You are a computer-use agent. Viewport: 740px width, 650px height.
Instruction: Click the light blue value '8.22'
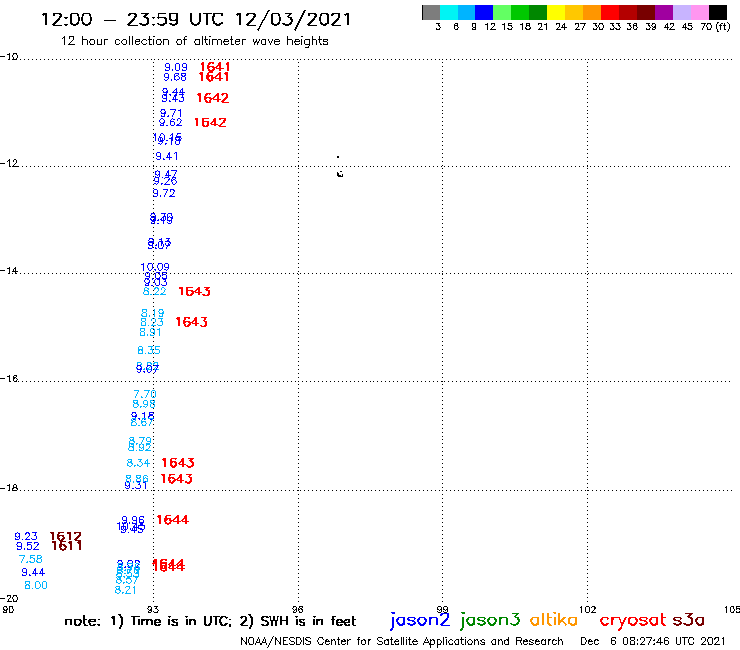click(154, 291)
